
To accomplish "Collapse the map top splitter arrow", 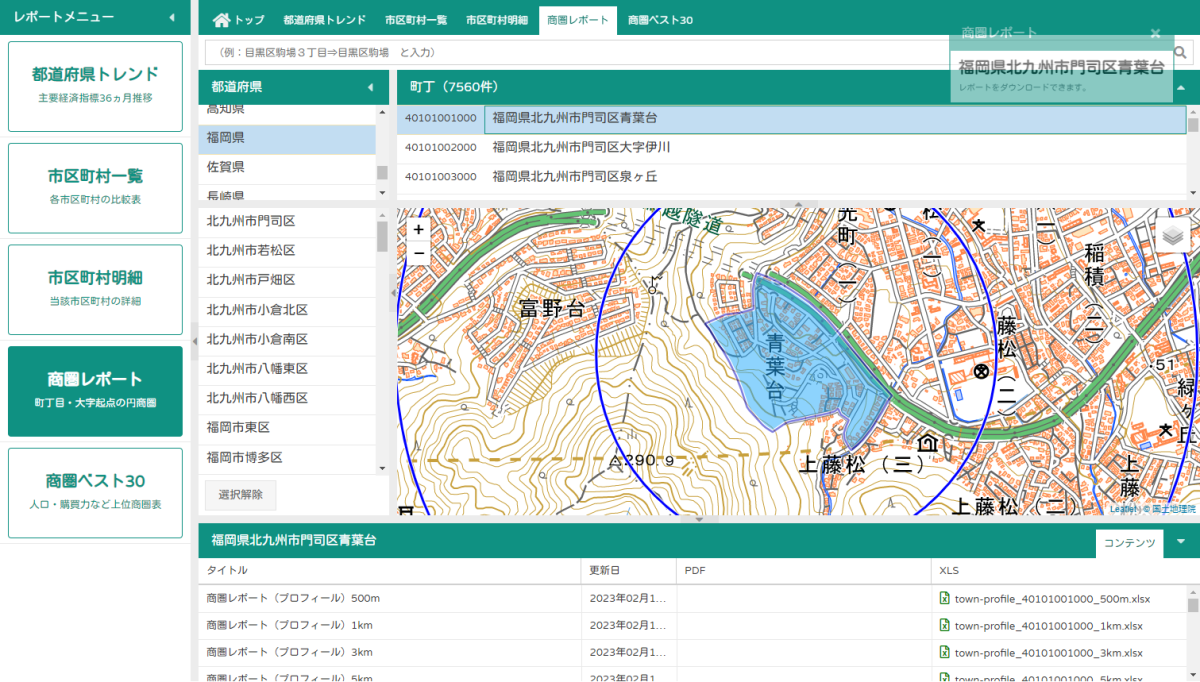I will [798, 204].
